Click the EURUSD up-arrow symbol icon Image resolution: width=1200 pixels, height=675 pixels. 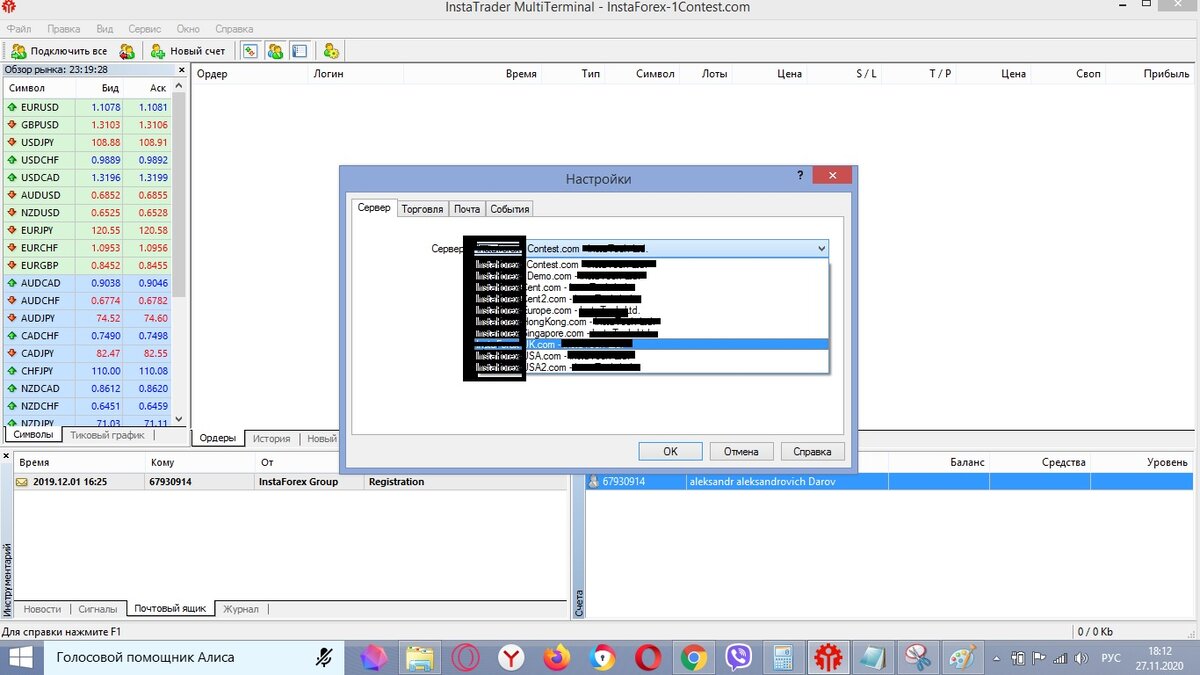pyautogui.click(x=12, y=107)
